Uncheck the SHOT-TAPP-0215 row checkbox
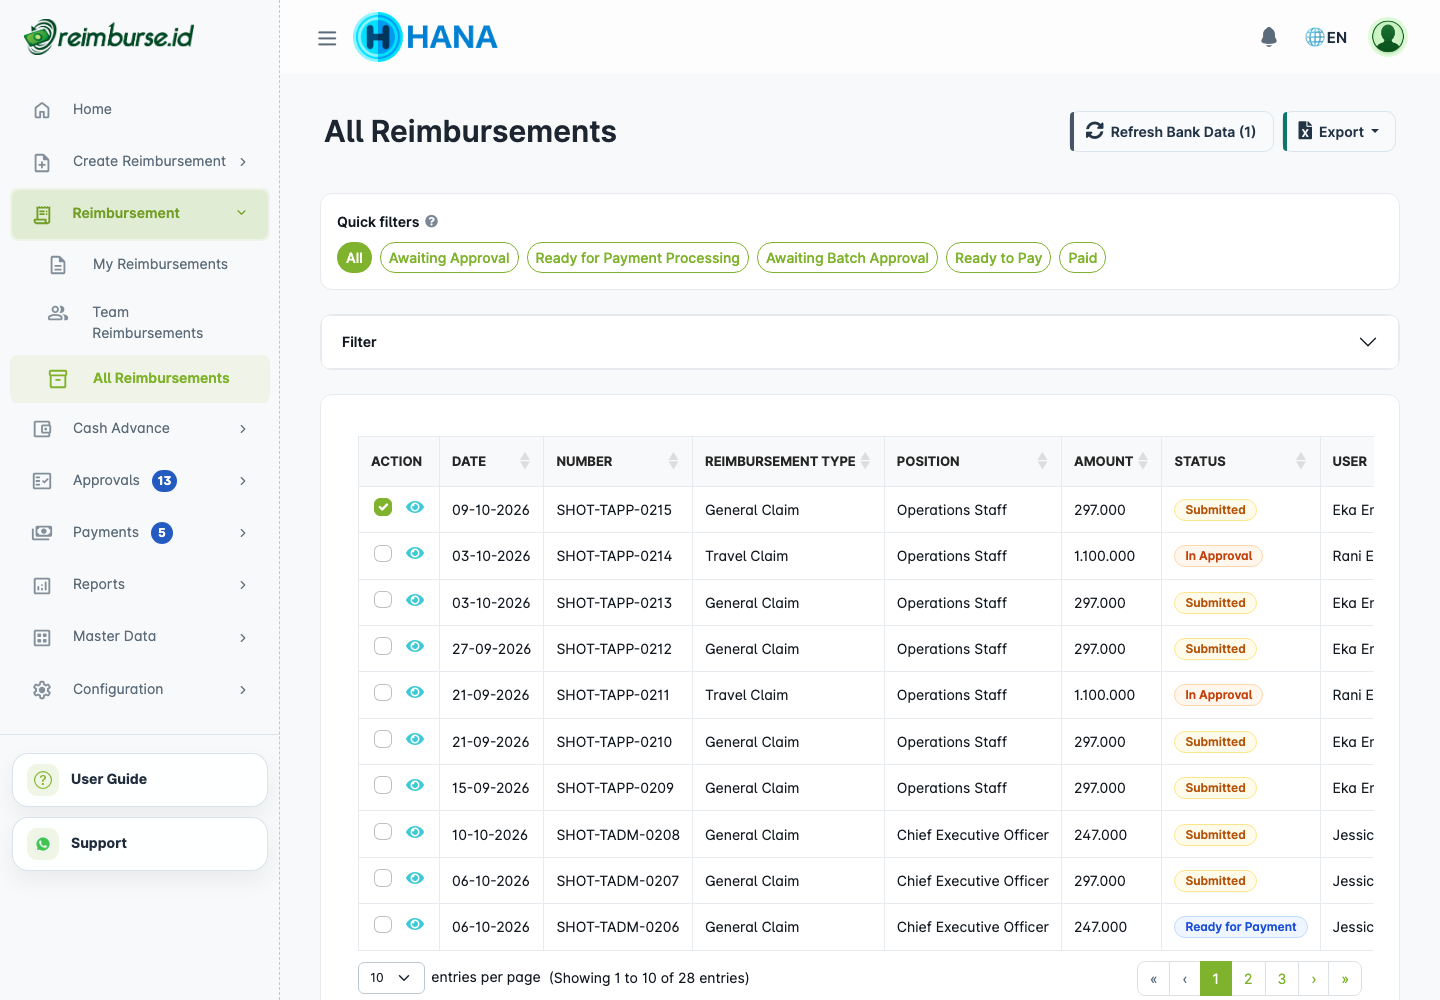Screen dimensions: 1440x1000 (x=383, y=507)
